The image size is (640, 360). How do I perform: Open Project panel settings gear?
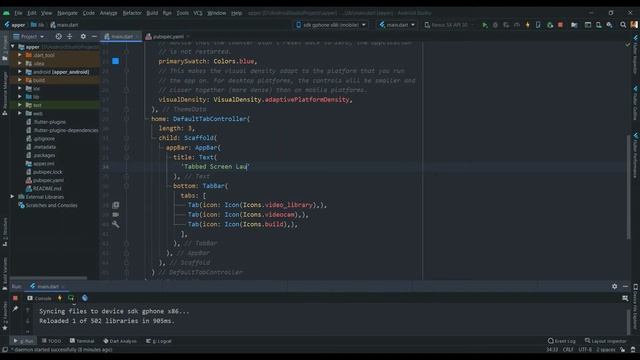(83, 36)
